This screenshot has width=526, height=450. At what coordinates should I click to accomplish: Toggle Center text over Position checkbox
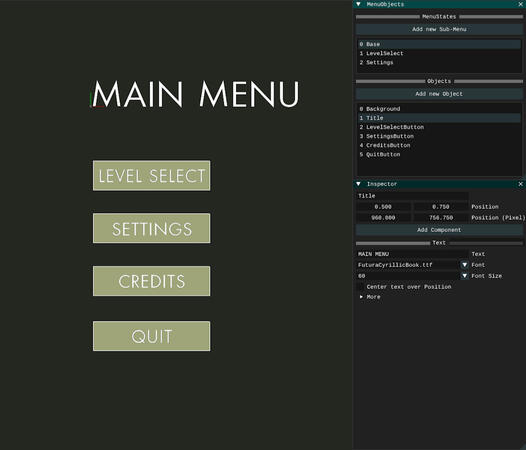(x=360, y=287)
